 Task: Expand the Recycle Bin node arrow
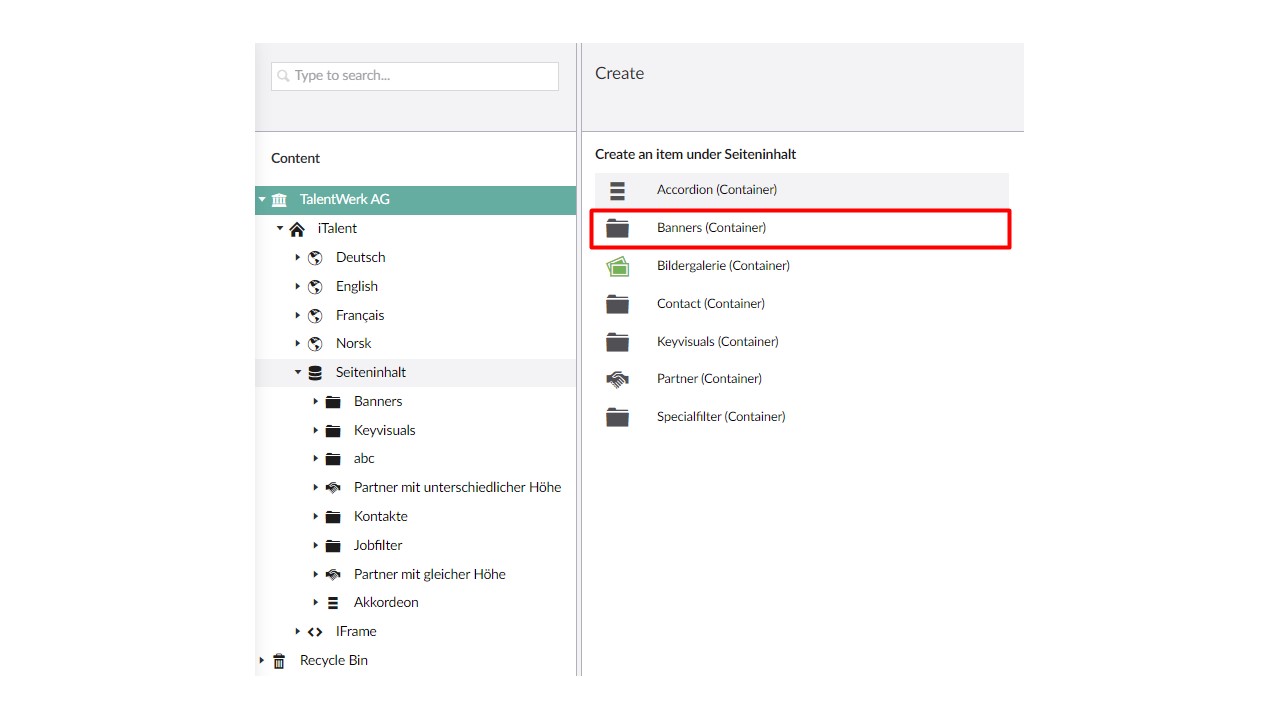point(262,661)
